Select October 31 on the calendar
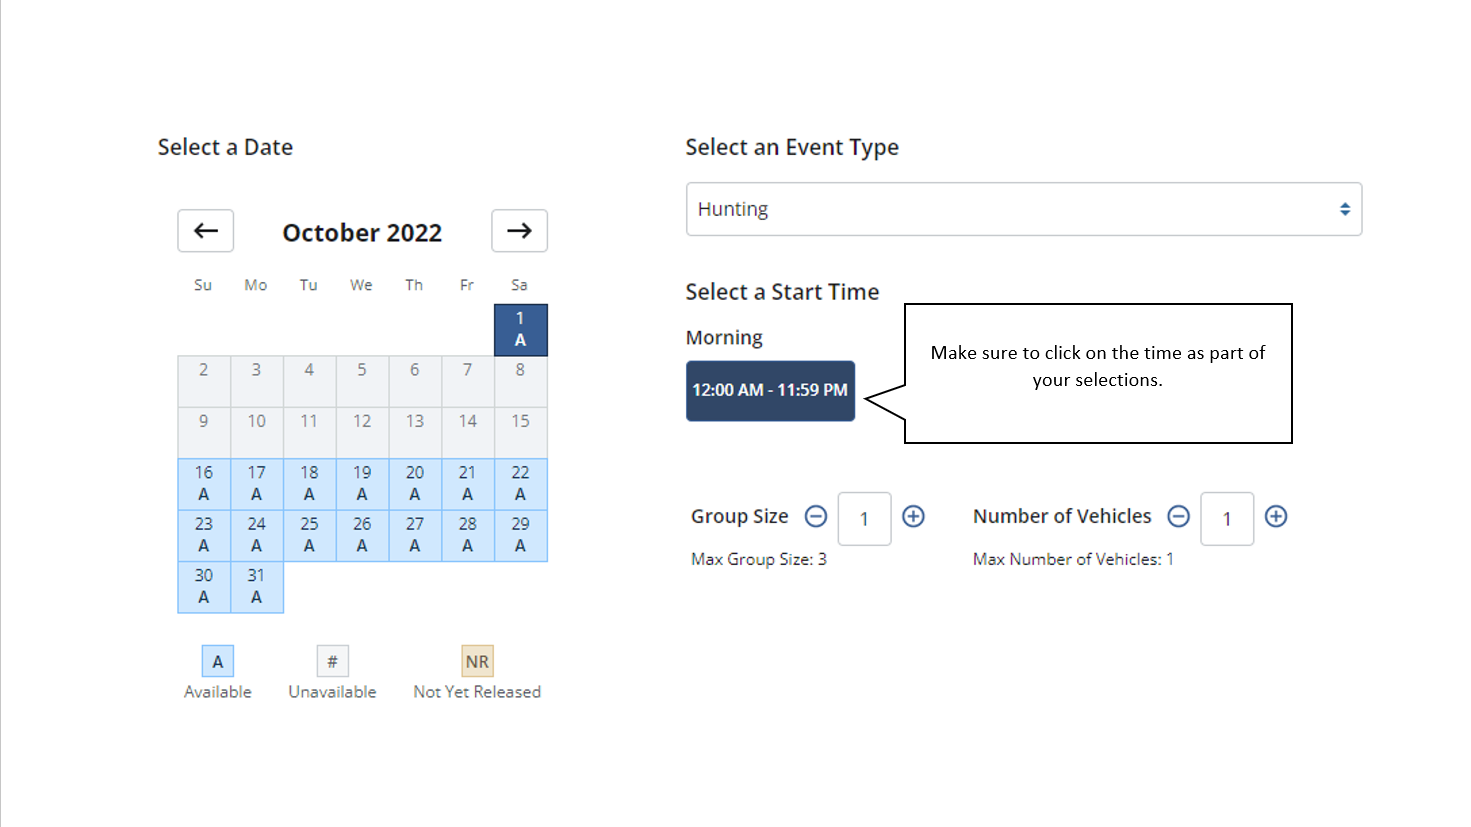The width and height of the screenshot is (1471, 827). [x=256, y=586]
